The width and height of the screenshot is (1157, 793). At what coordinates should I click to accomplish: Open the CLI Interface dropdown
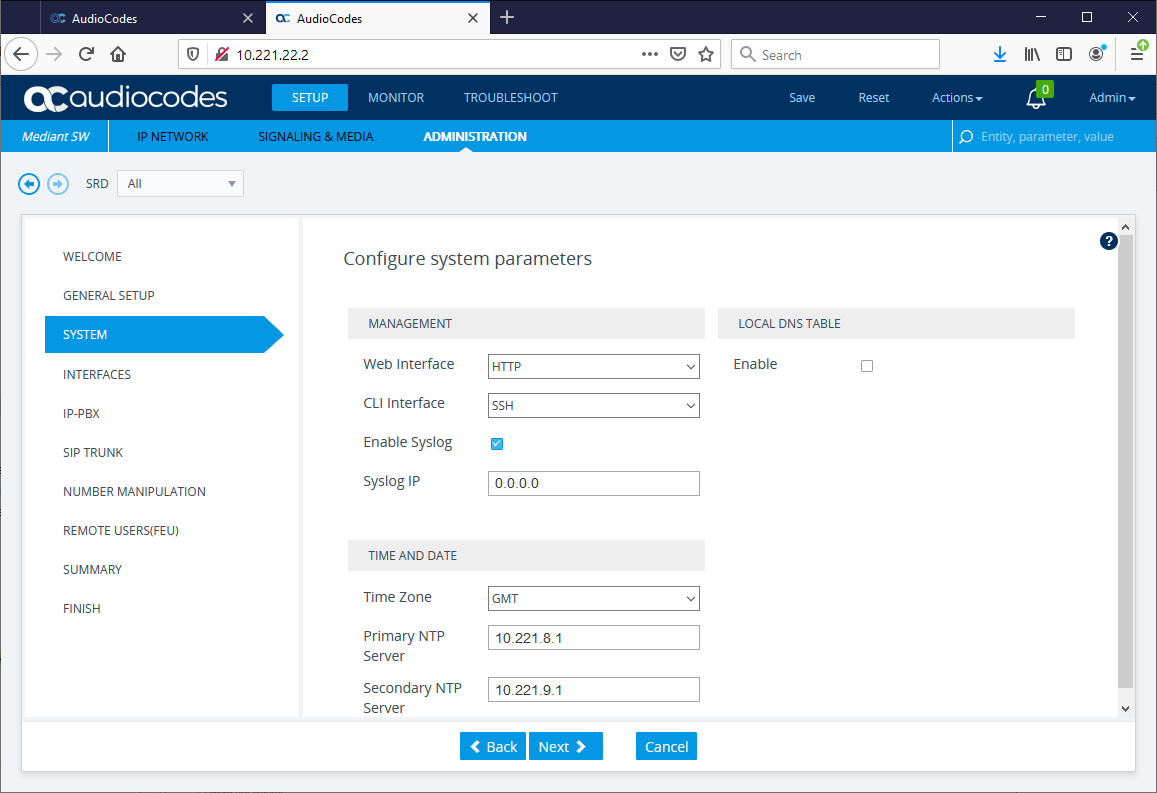click(x=593, y=406)
